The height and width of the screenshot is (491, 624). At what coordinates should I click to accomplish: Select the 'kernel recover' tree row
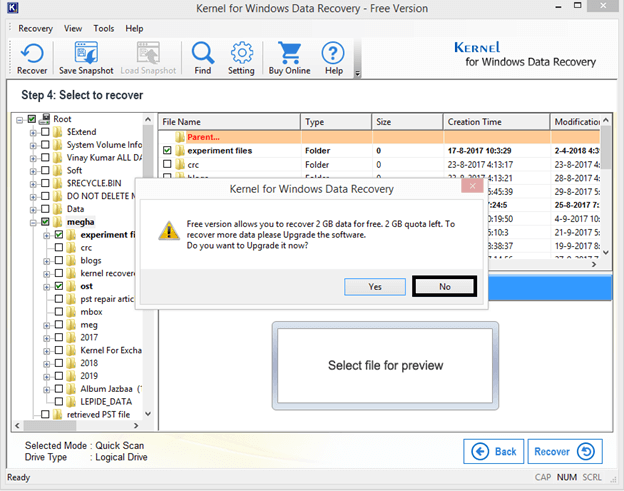(x=107, y=273)
